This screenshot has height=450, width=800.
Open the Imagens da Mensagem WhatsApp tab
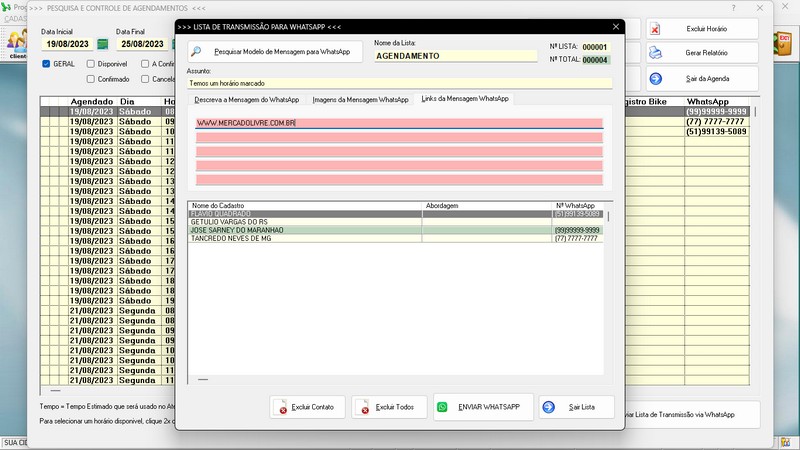tap(360, 100)
